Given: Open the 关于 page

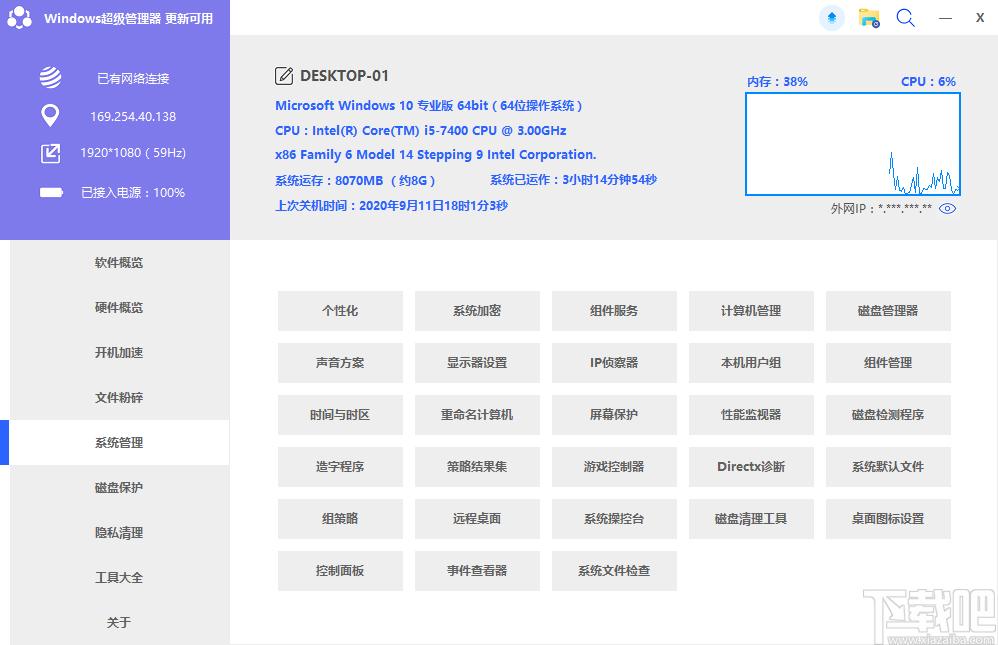Looking at the screenshot, I should pos(119,622).
